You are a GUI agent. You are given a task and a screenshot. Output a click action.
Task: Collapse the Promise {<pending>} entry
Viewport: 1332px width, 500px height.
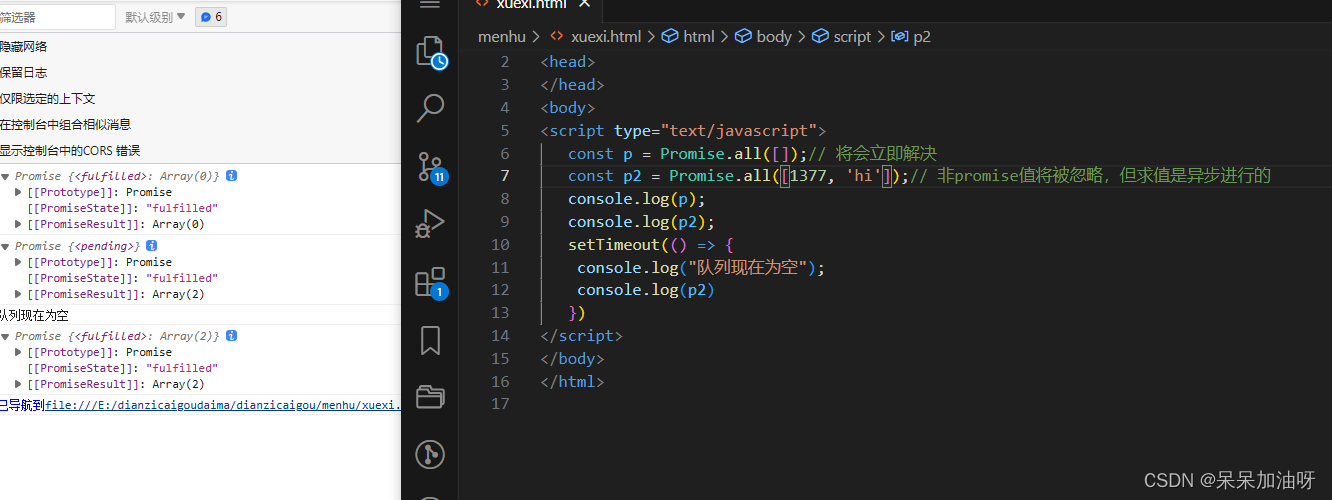5,246
